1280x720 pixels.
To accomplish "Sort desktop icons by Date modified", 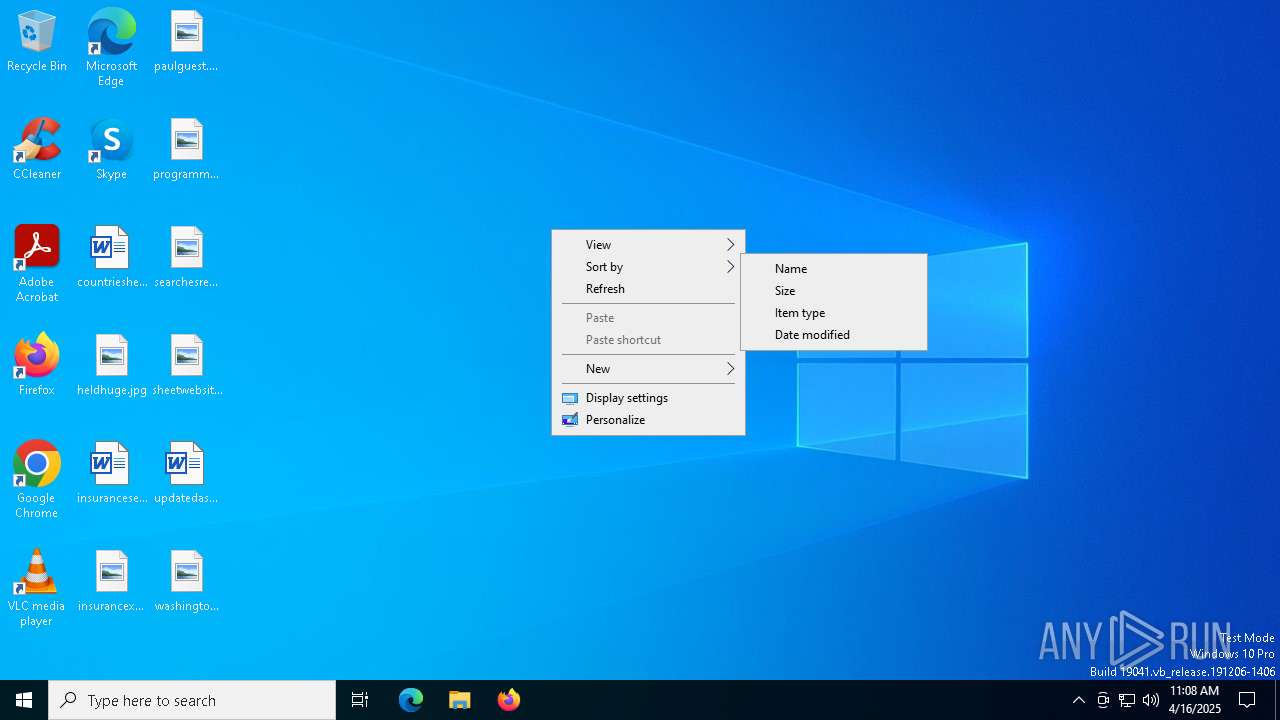I will click(x=834, y=335).
